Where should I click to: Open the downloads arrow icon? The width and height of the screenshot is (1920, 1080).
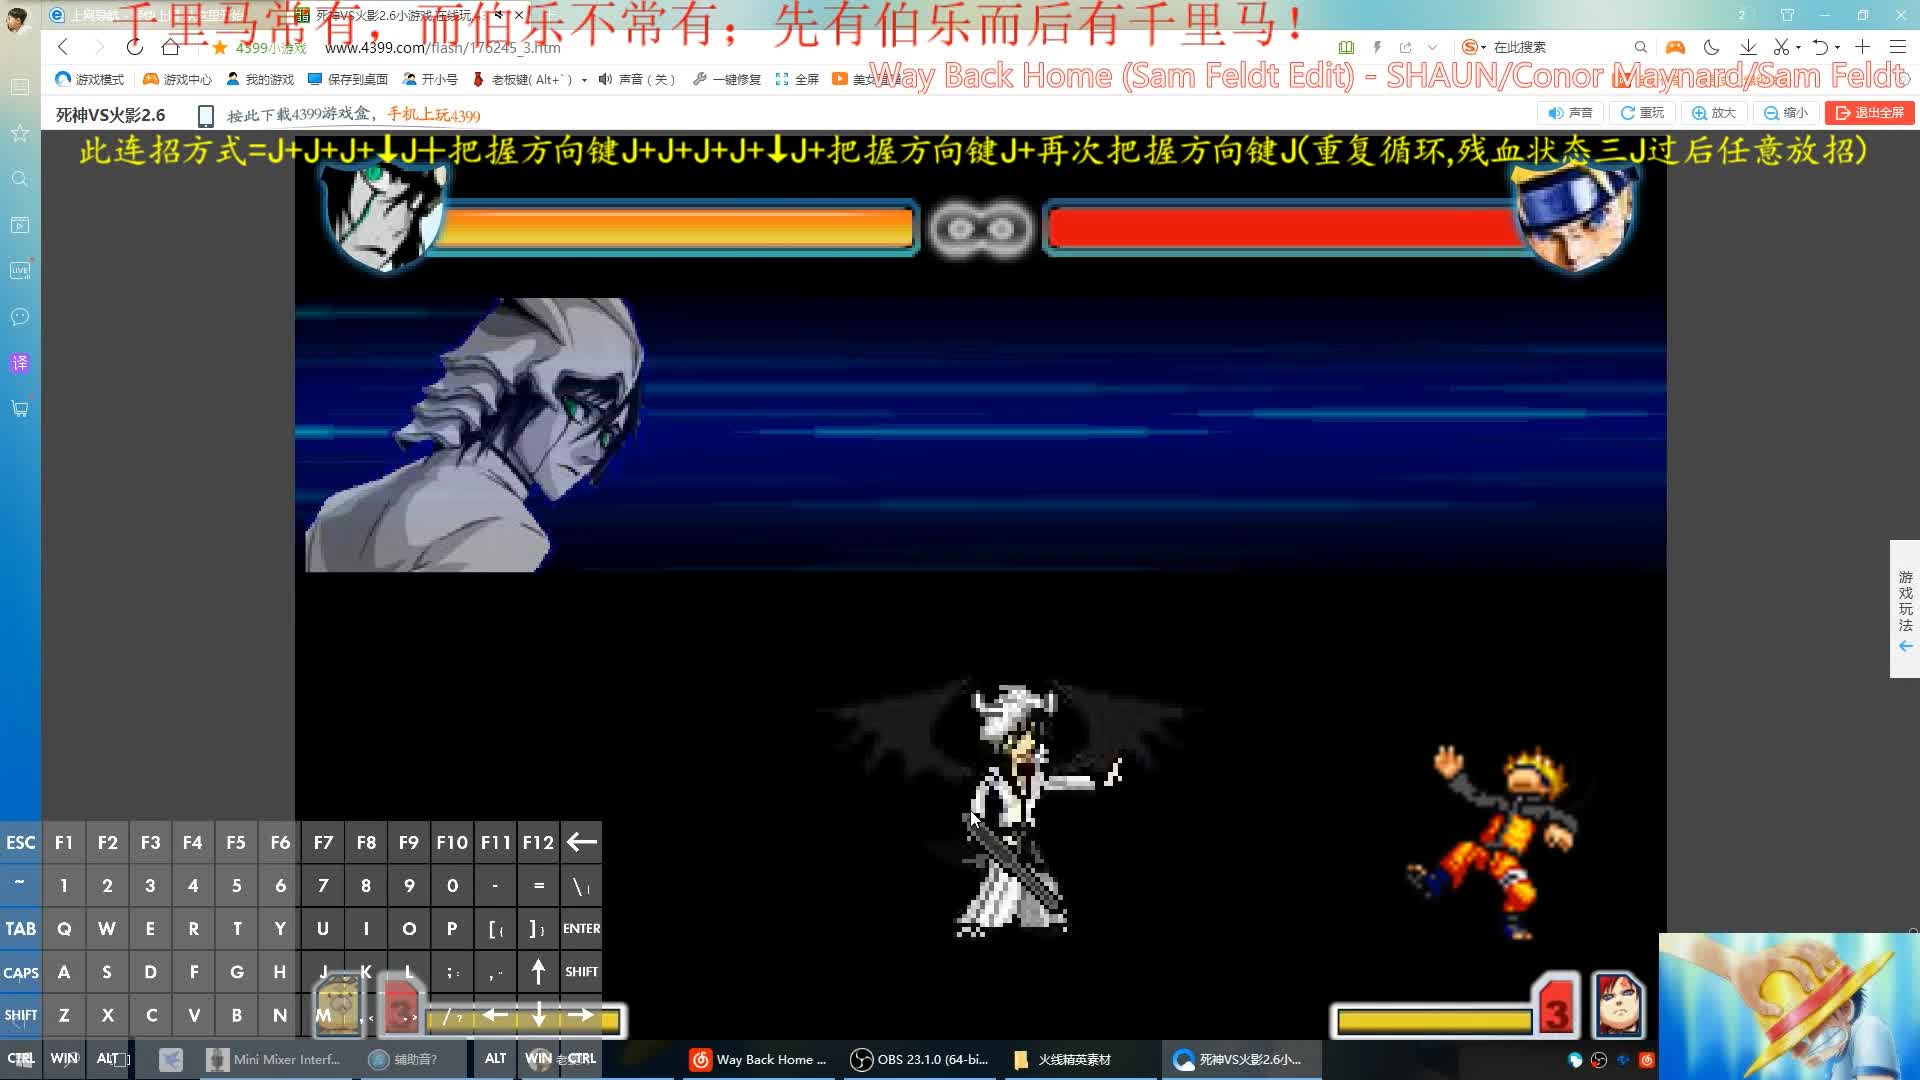coord(1748,47)
